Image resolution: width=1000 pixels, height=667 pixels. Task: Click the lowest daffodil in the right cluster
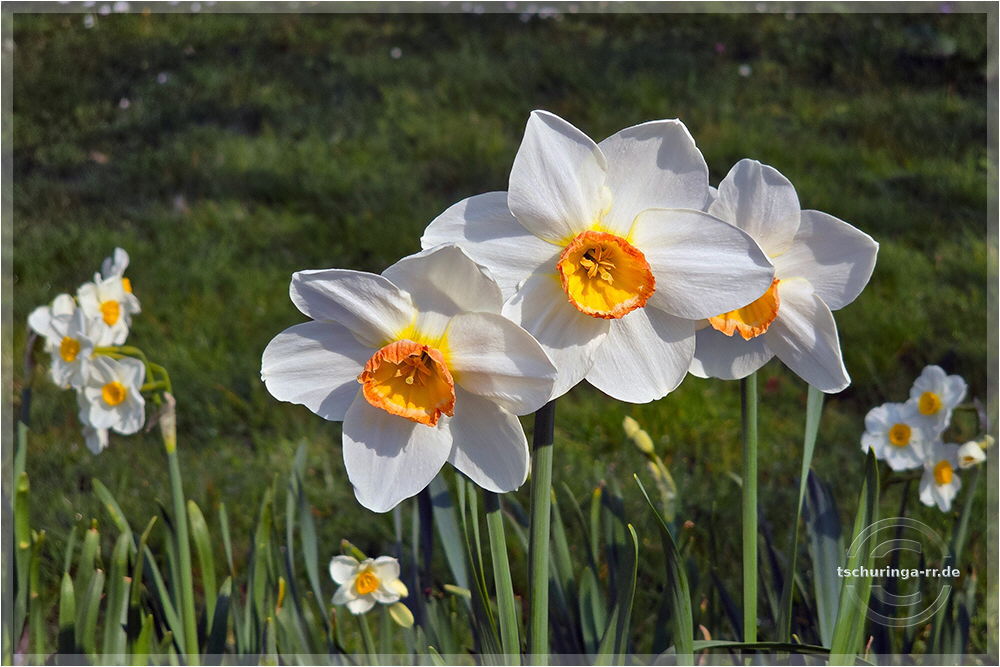[x=940, y=476]
